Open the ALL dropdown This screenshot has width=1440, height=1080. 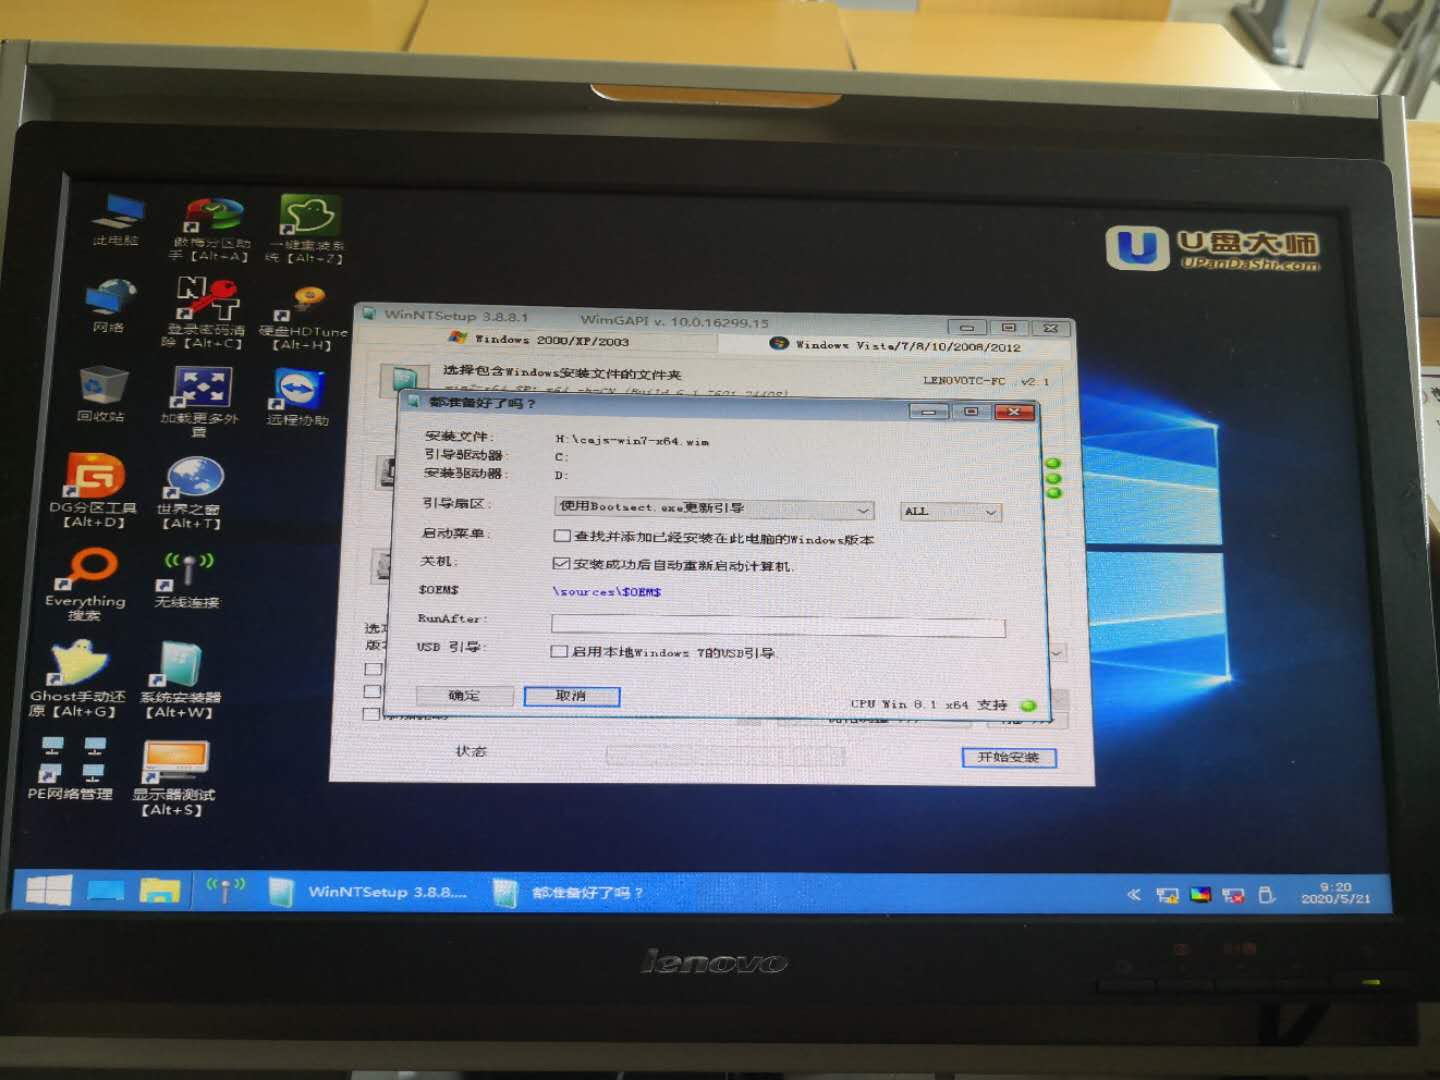tap(951, 511)
